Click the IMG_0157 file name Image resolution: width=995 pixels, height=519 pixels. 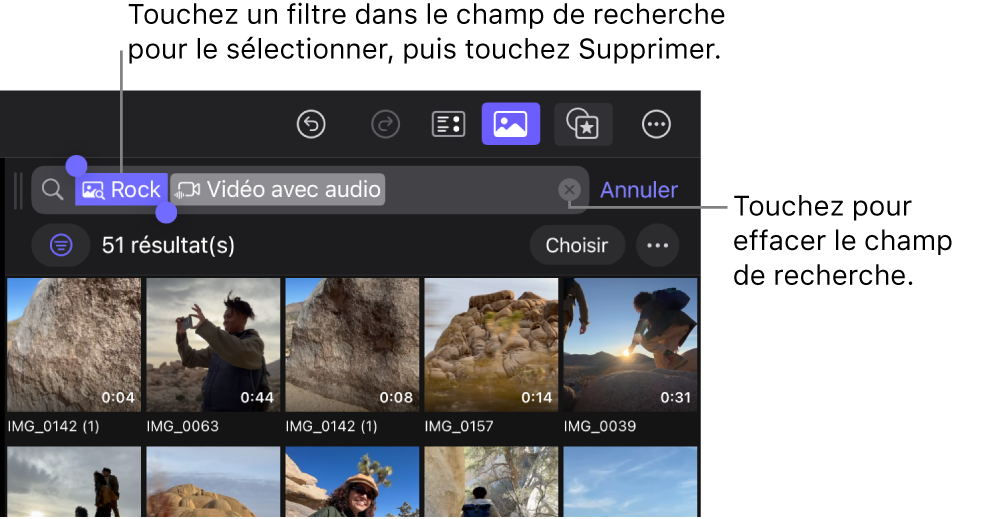[x=459, y=426]
